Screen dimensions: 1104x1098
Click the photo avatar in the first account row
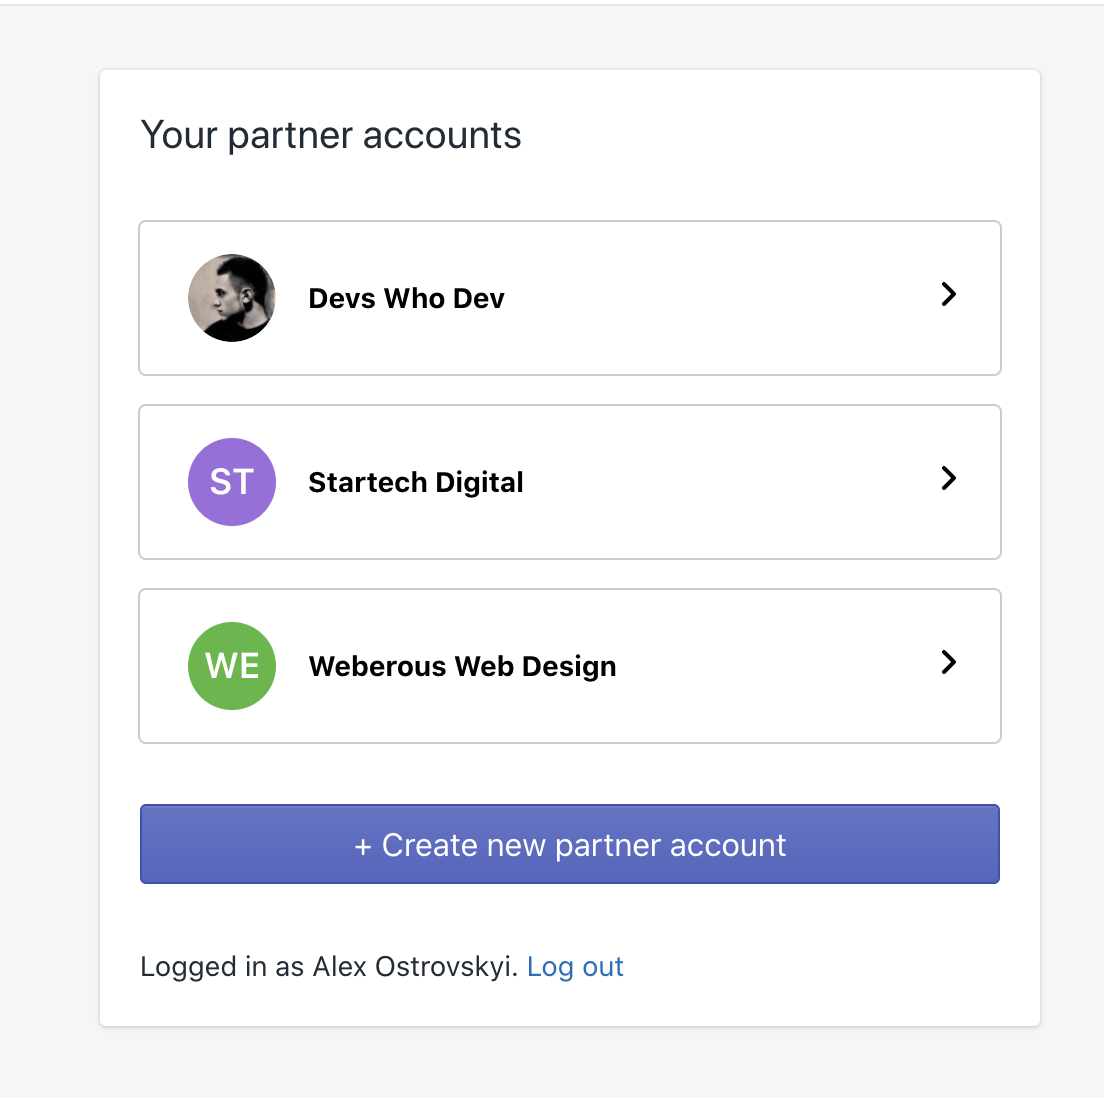[232, 298]
